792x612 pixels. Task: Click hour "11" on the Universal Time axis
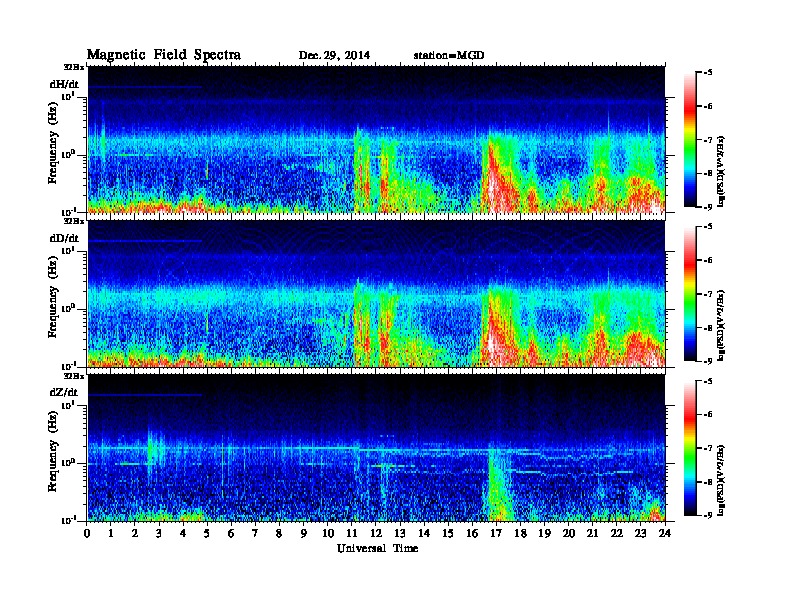click(352, 534)
